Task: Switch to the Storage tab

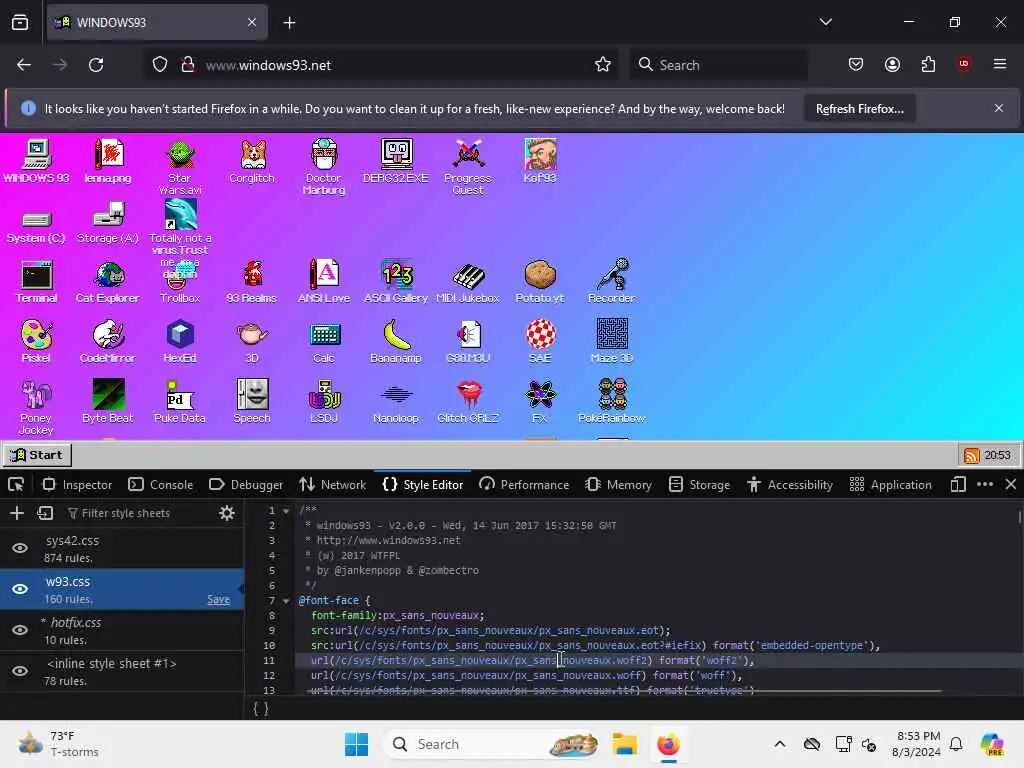Action: click(x=699, y=485)
